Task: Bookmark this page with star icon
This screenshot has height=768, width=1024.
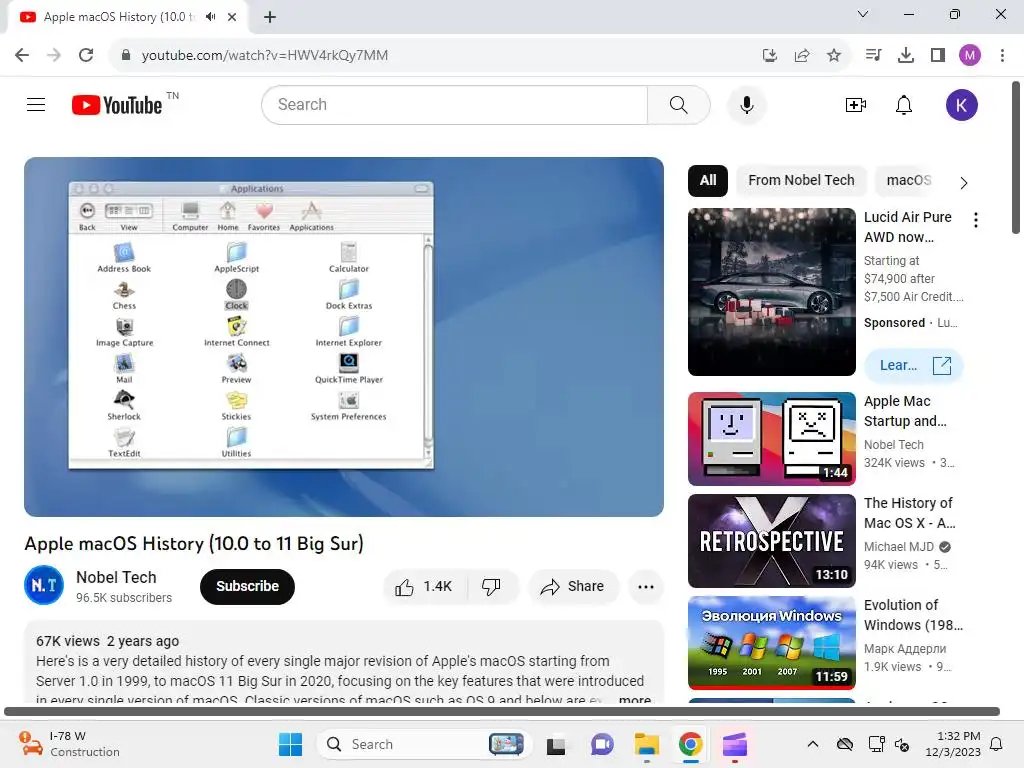Action: click(x=834, y=56)
